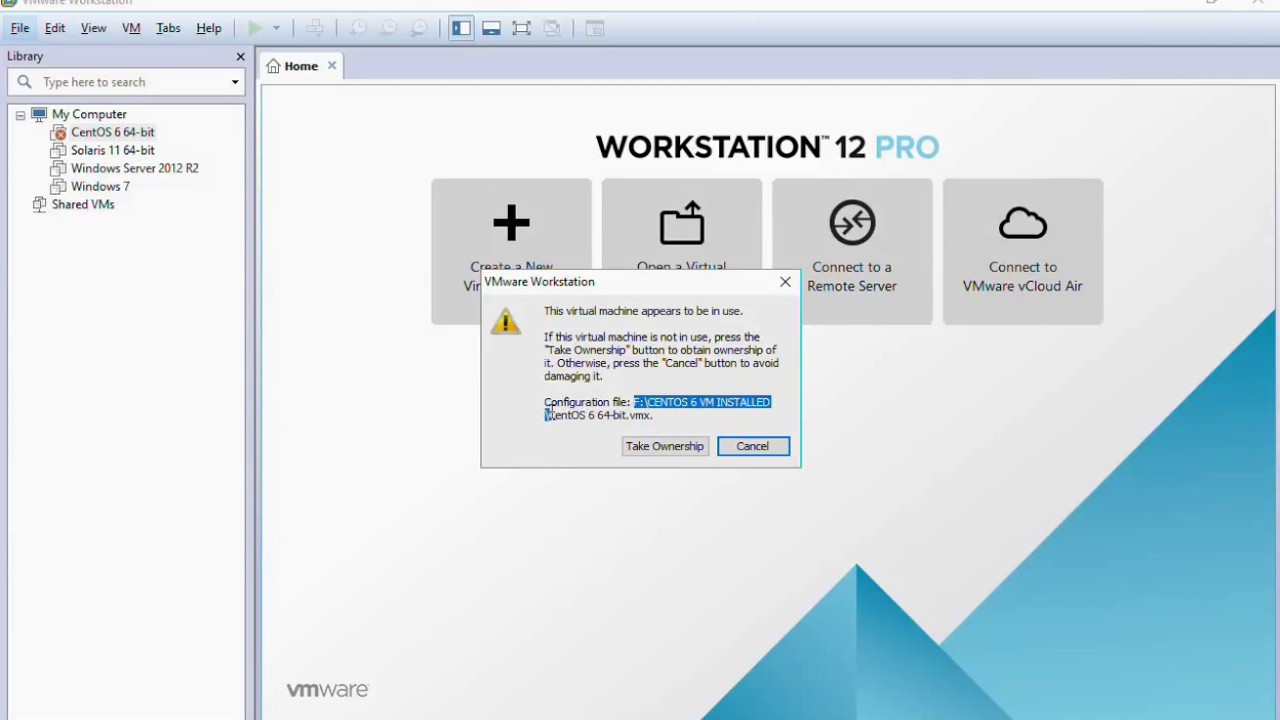This screenshot has width=1280, height=720.
Task: Open the View menu
Action: [x=93, y=28]
